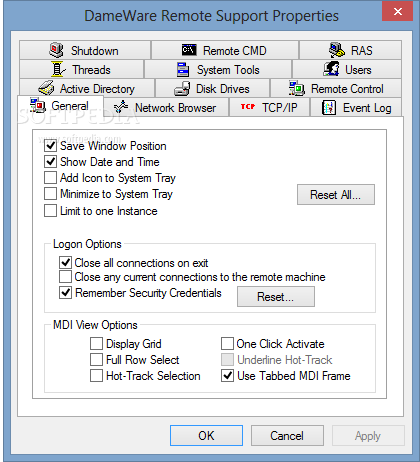Screen dimensions: 420x462
Task: Open the RAS tab
Action: tap(350, 50)
